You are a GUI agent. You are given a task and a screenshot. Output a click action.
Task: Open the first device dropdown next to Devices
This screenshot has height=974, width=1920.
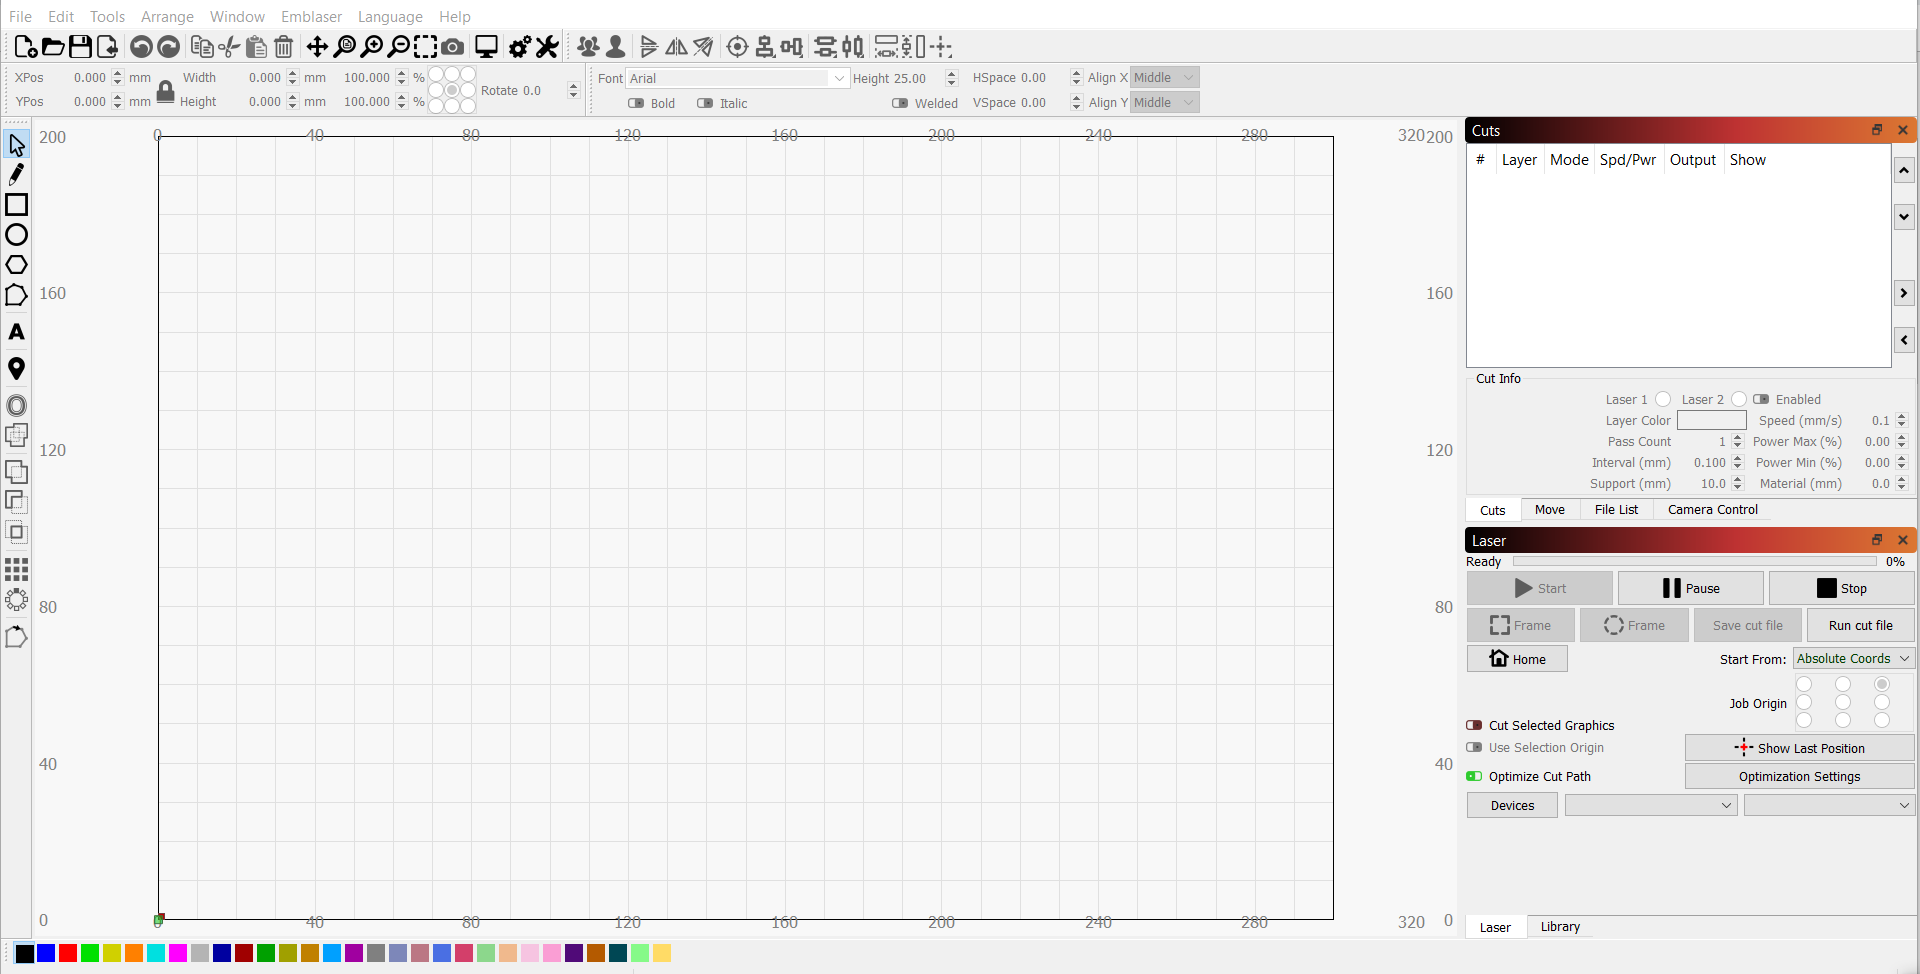[x=1651, y=805]
